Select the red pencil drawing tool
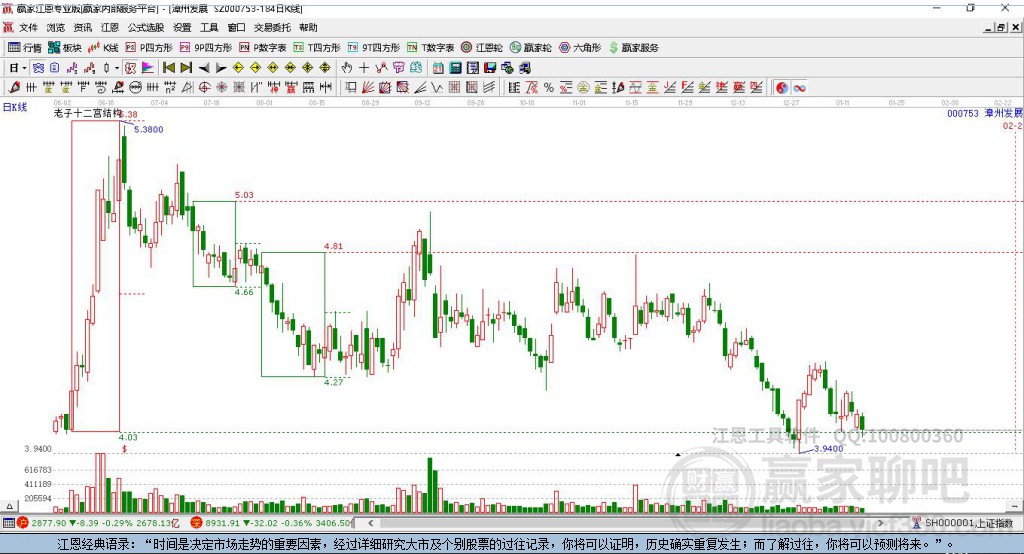The width and height of the screenshot is (1024, 554). point(14,88)
